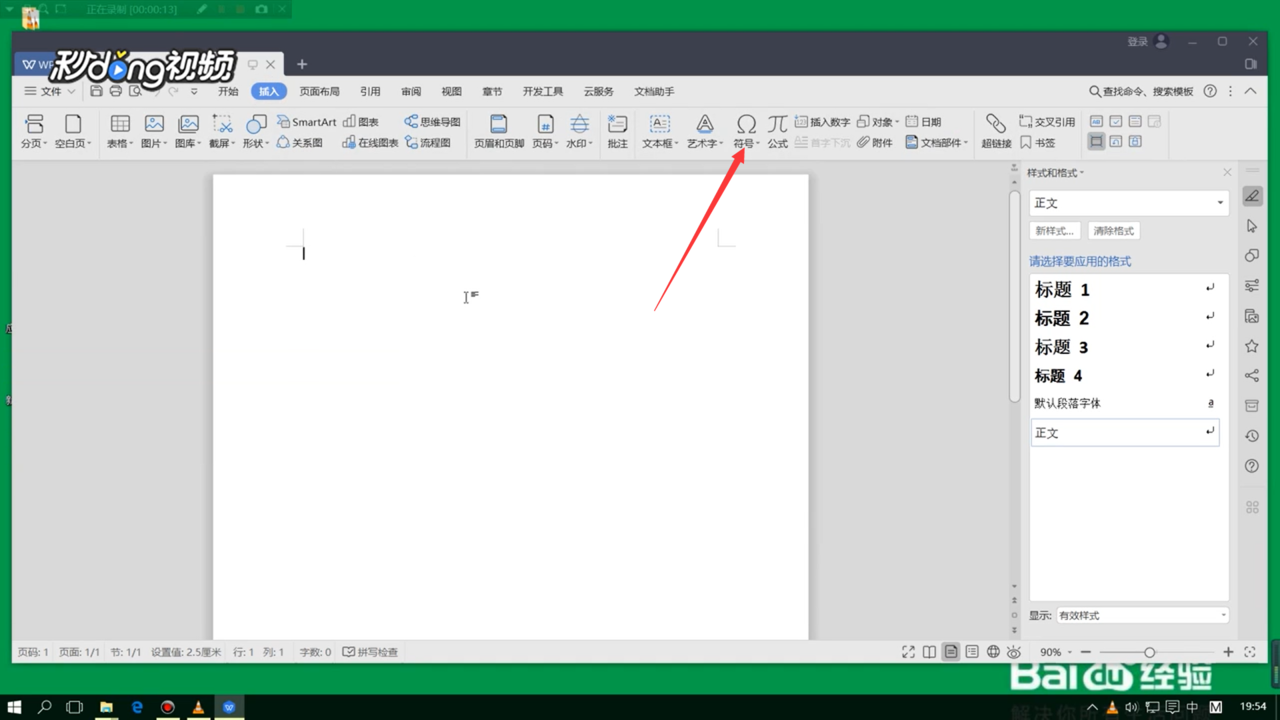The image size is (1280, 720).
Task: Insert a 思维导图 mind map
Action: point(432,122)
